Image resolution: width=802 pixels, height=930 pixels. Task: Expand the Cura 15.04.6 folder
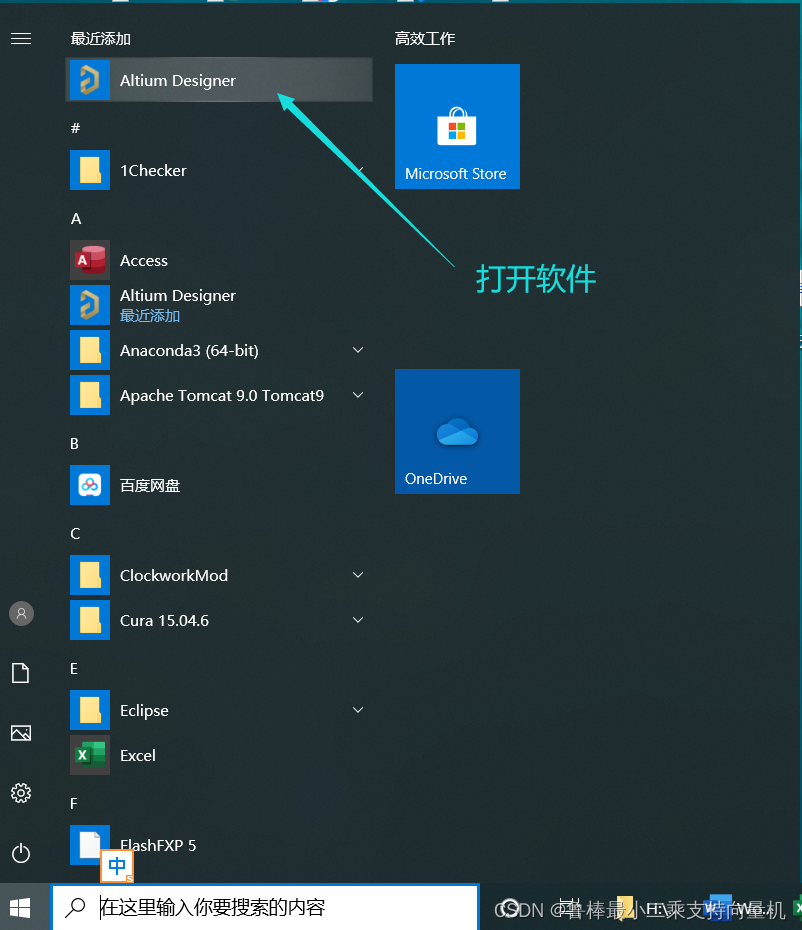[358, 621]
